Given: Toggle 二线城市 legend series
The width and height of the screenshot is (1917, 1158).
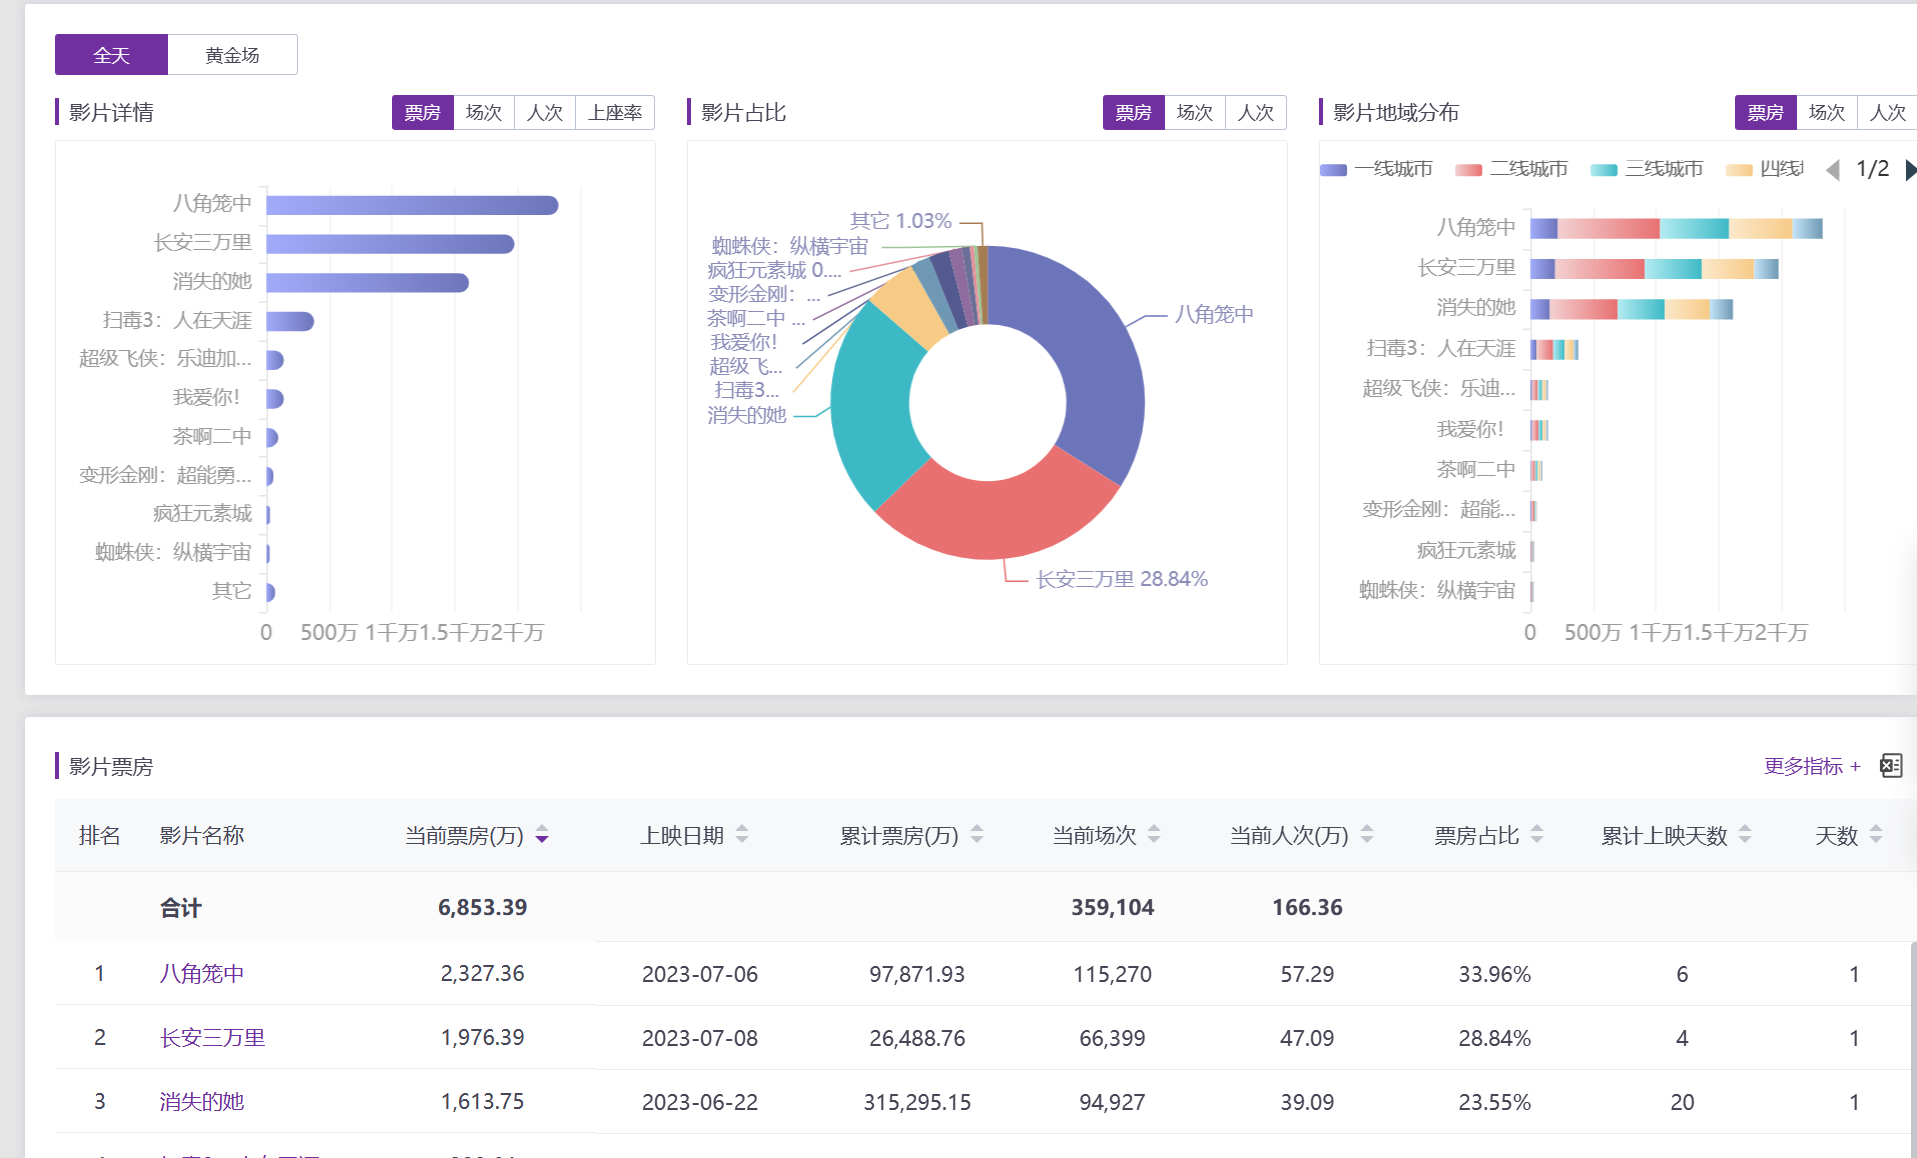Looking at the screenshot, I should (1511, 169).
